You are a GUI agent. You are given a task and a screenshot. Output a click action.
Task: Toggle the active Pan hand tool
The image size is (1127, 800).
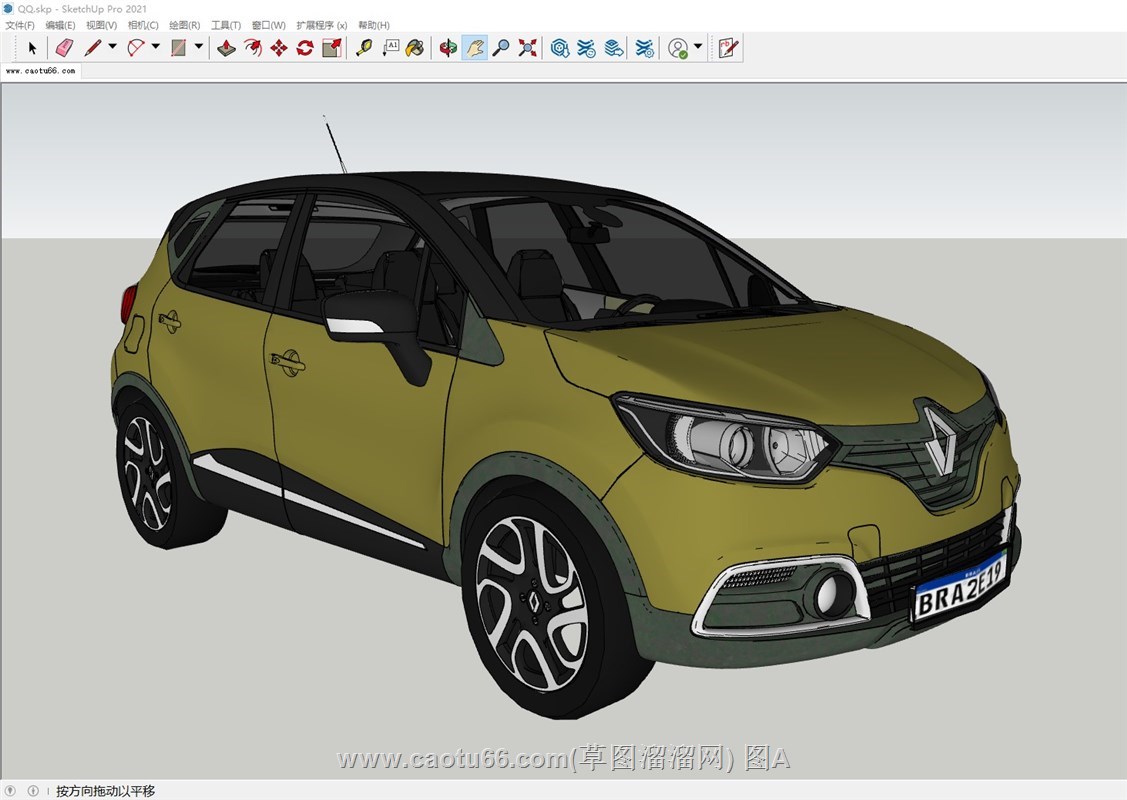point(474,48)
